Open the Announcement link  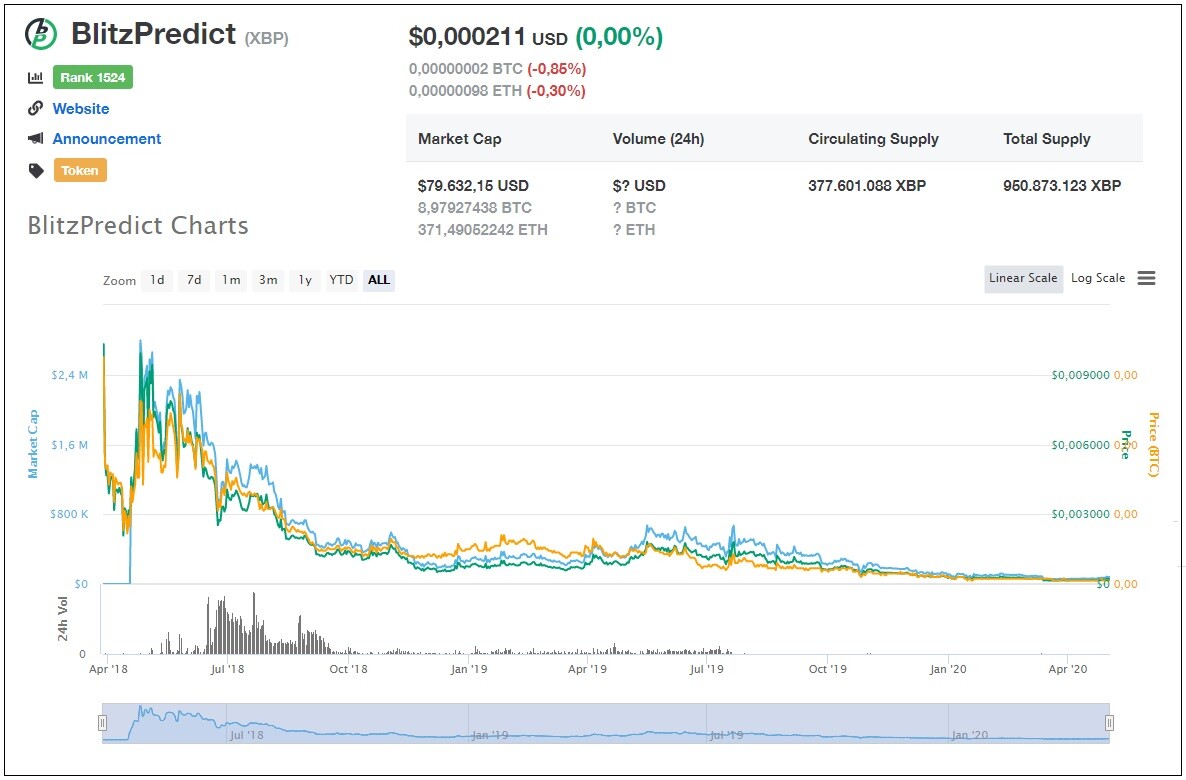[107, 138]
